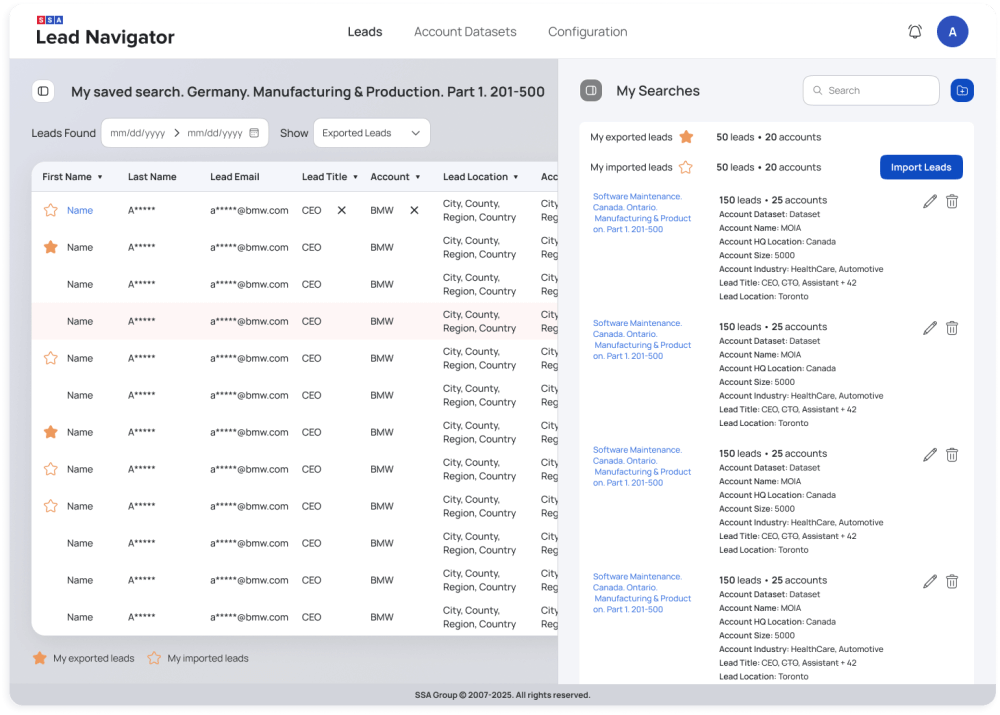Edit the first saved search card
Viewport: 1000px width, 715px height.
point(930,202)
